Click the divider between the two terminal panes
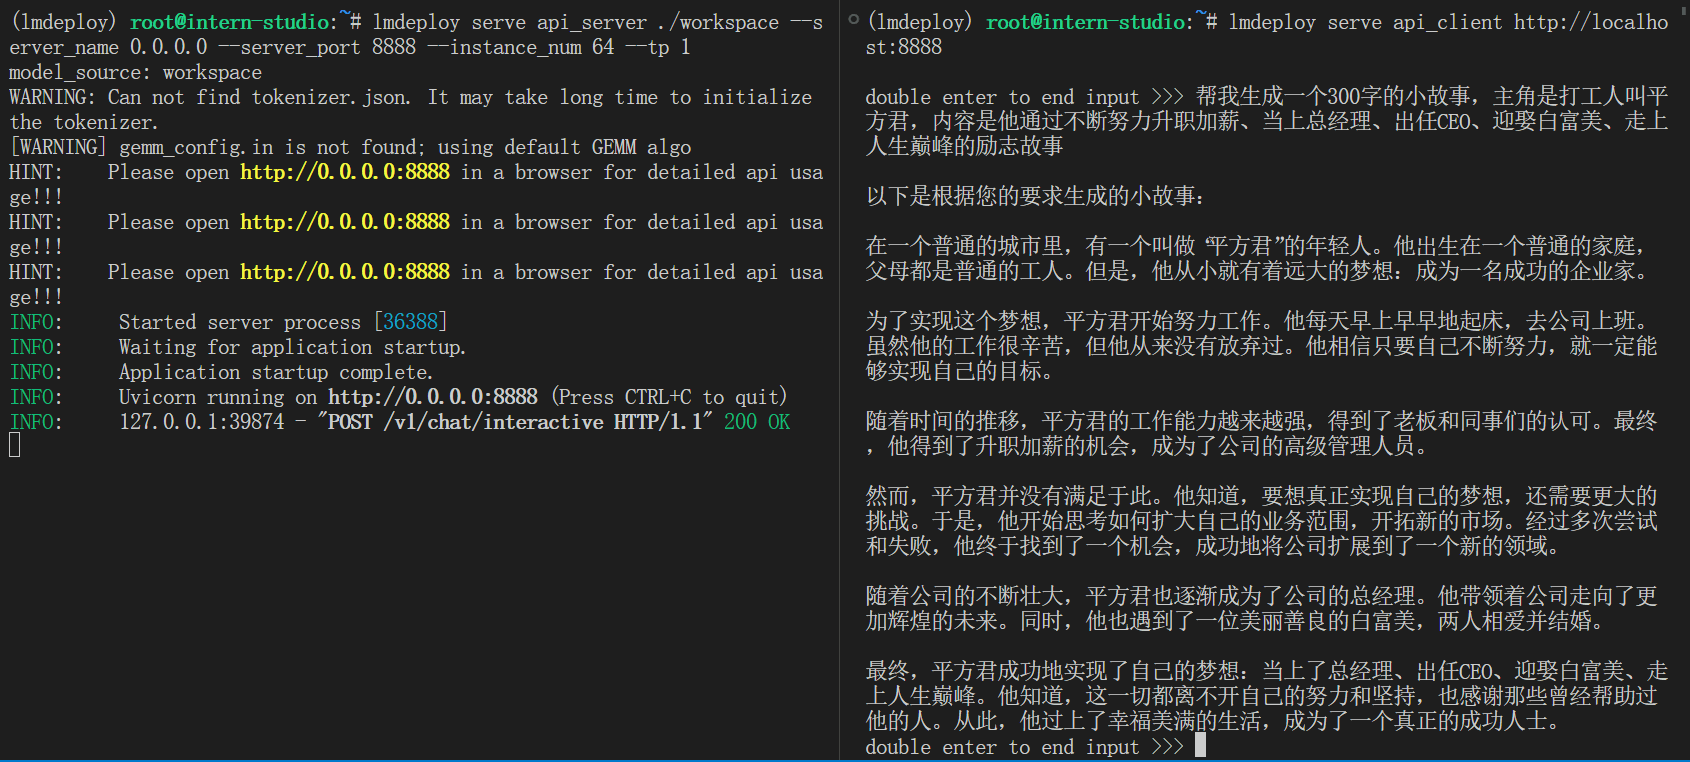 pos(840,380)
